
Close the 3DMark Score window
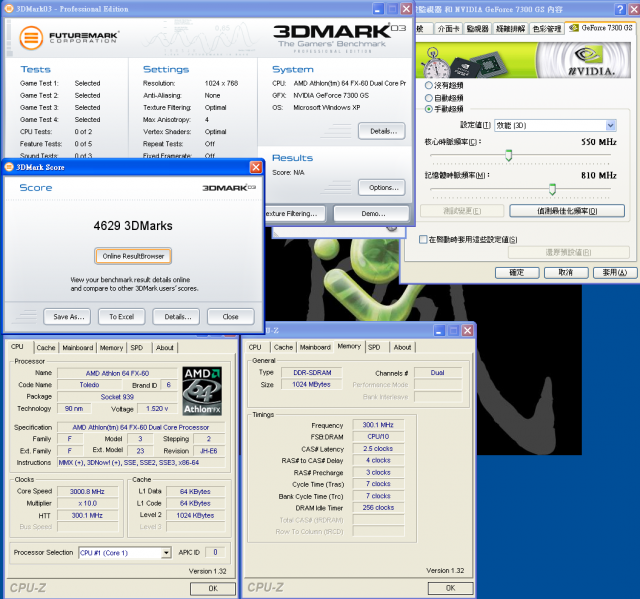256,167
